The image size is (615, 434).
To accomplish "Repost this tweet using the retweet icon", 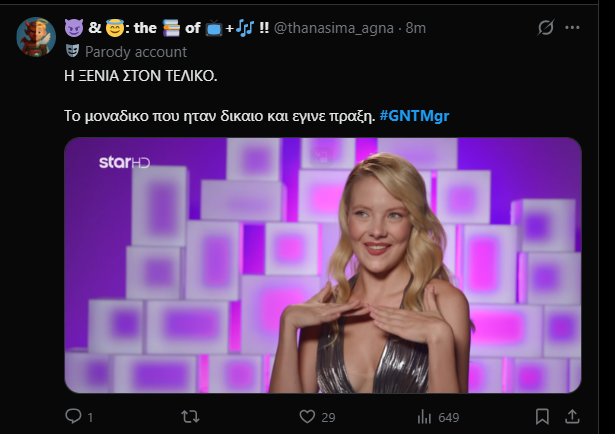I will pos(186,416).
